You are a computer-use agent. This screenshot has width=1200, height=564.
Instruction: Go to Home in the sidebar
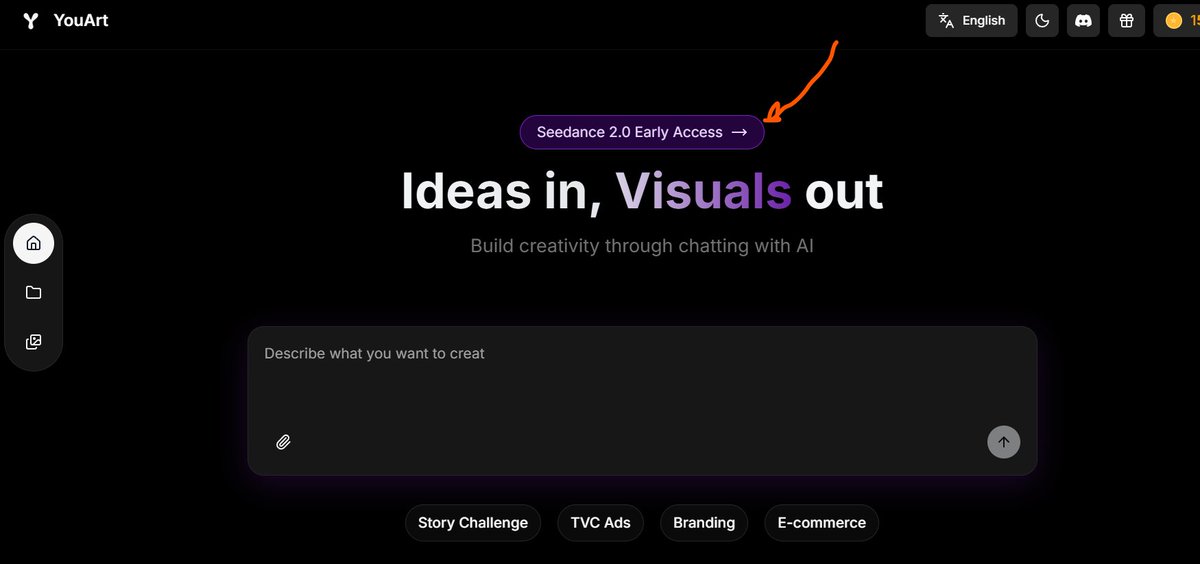[33, 243]
